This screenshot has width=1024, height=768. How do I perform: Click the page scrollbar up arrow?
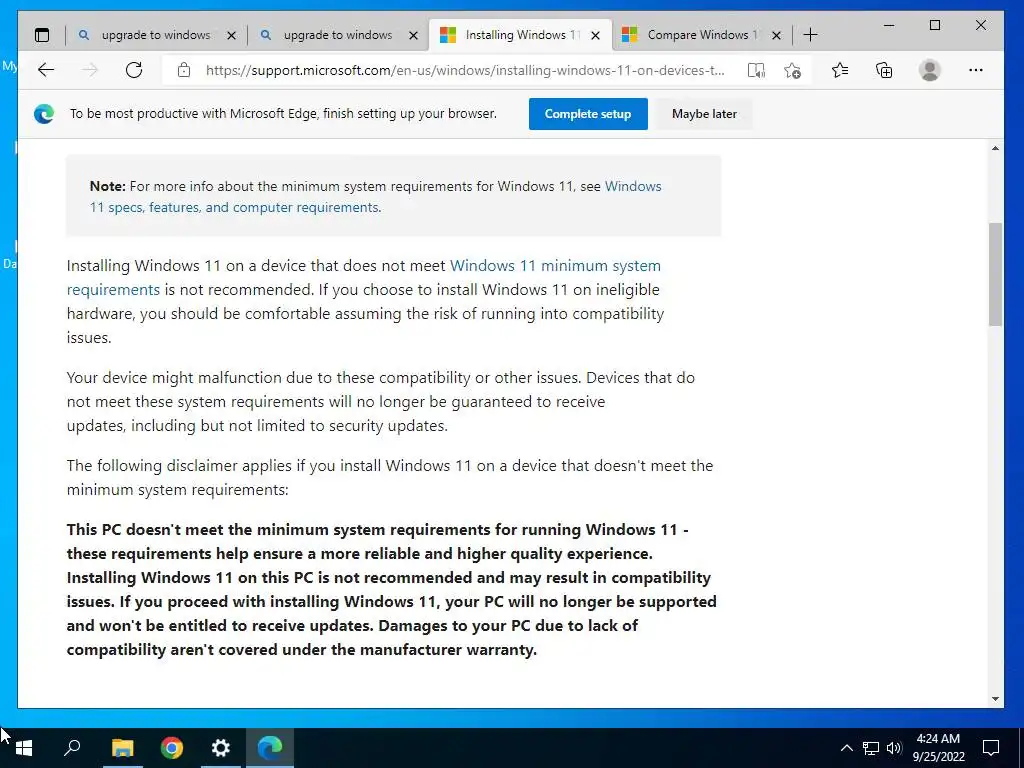(x=995, y=149)
